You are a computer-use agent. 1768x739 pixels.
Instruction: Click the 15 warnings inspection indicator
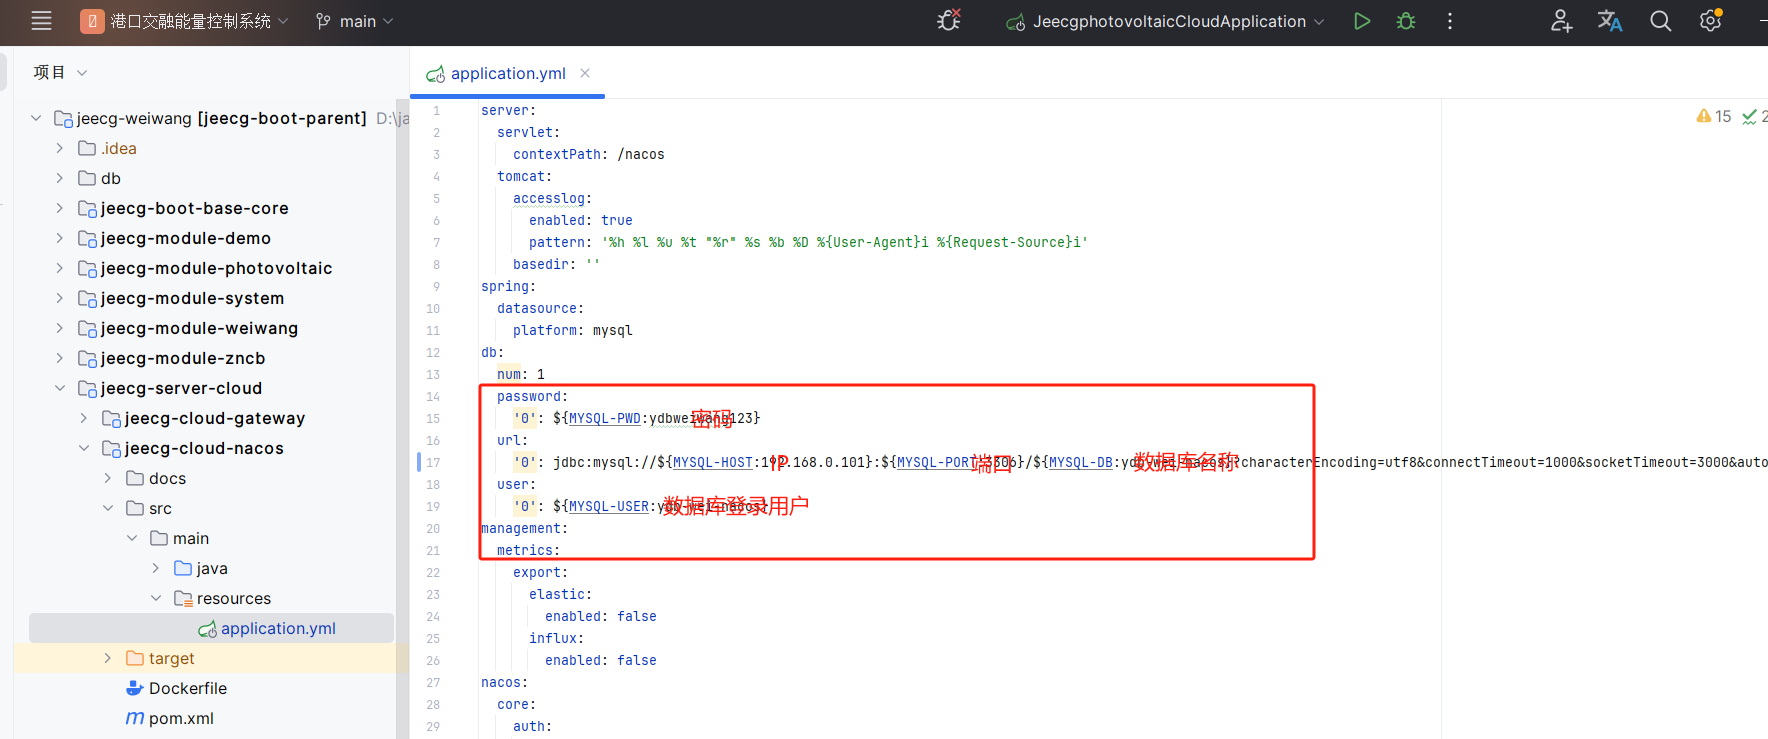tap(1714, 116)
